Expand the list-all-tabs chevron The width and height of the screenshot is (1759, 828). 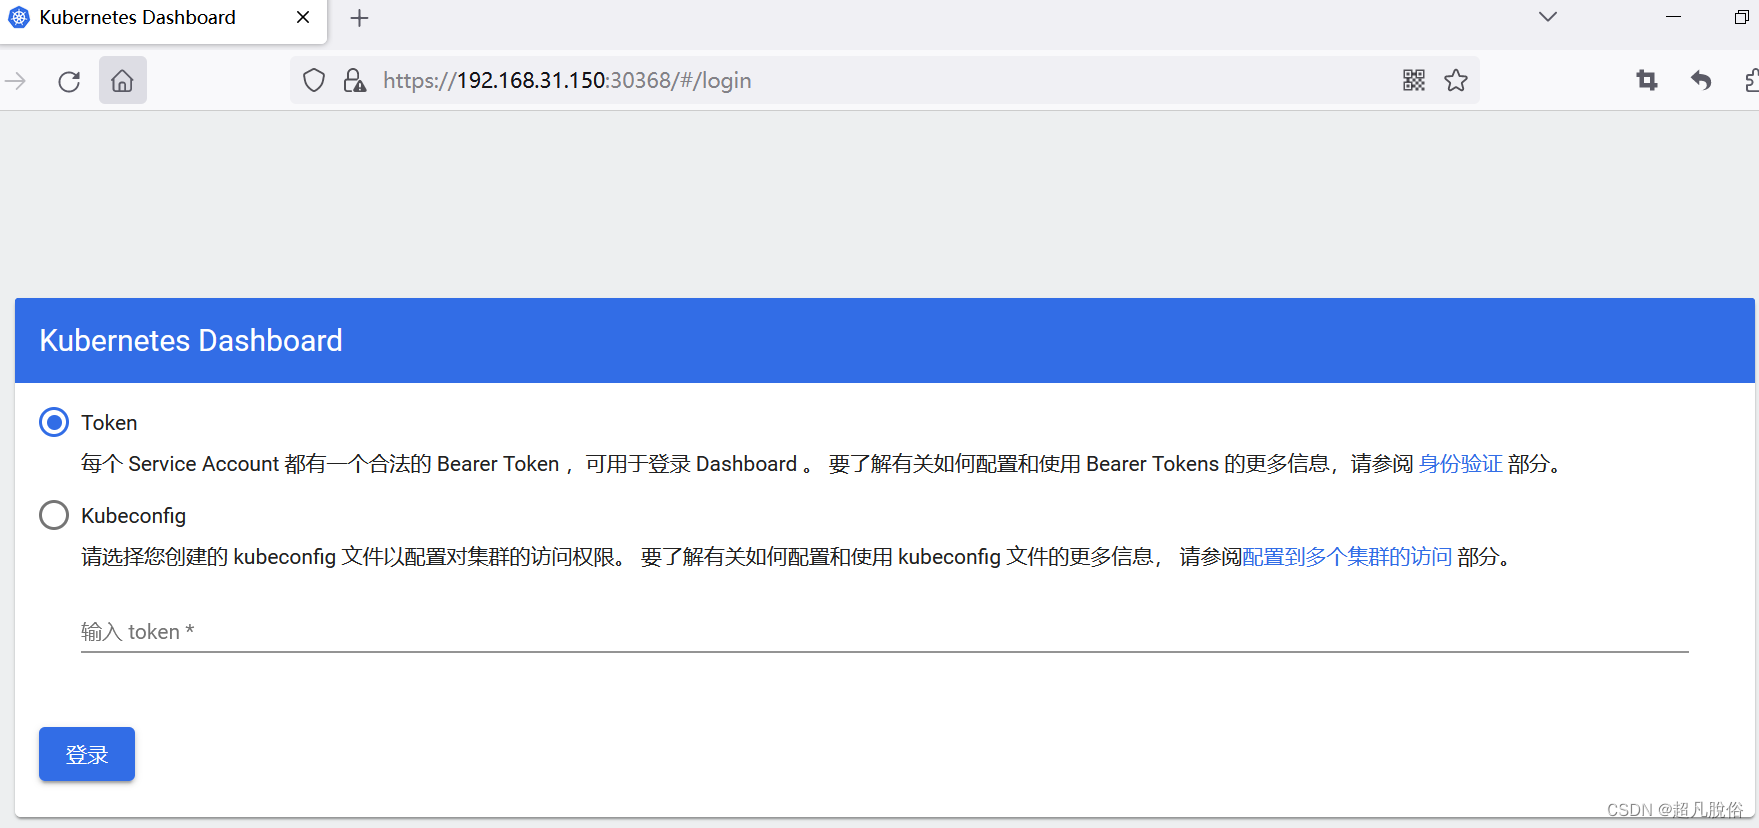pyautogui.click(x=1548, y=17)
